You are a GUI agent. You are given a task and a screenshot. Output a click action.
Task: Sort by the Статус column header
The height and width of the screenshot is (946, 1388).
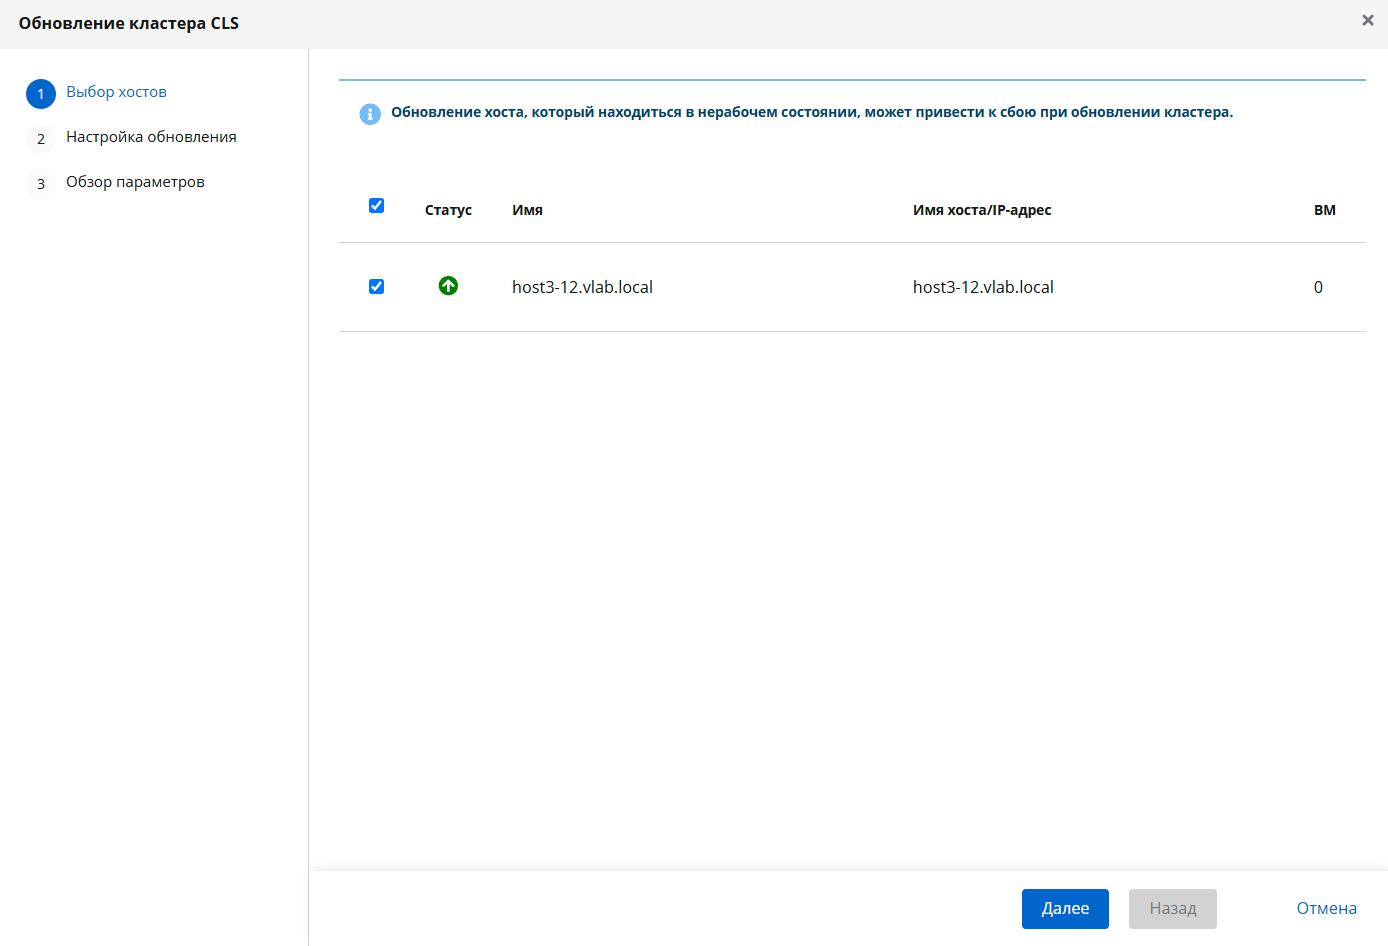click(448, 210)
